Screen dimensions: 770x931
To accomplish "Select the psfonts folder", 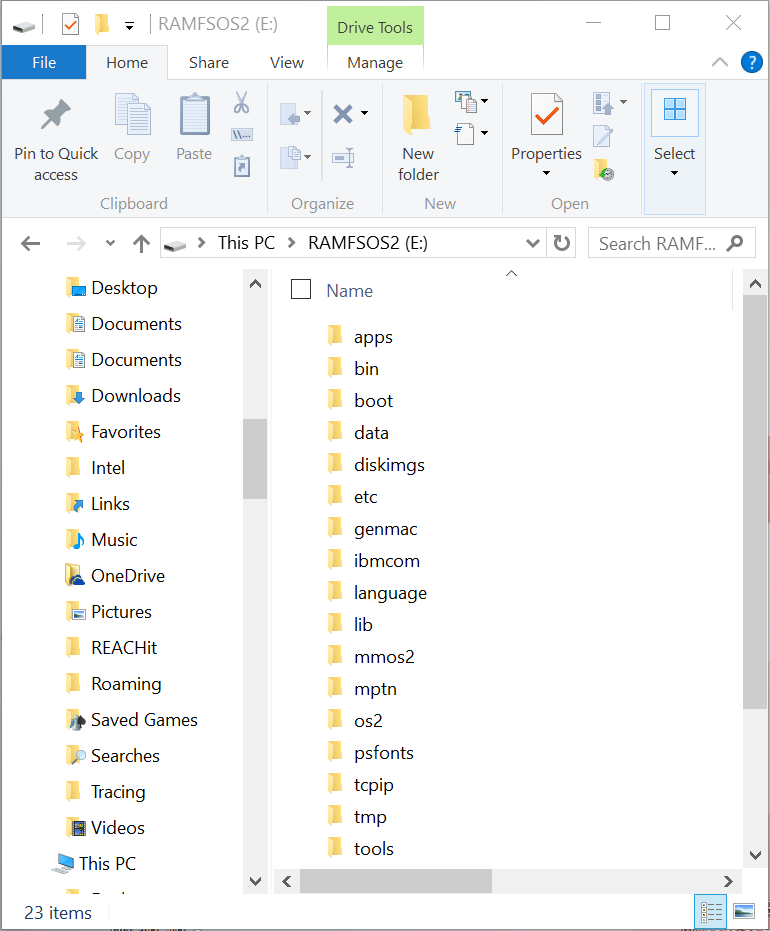I will [384, 753].
